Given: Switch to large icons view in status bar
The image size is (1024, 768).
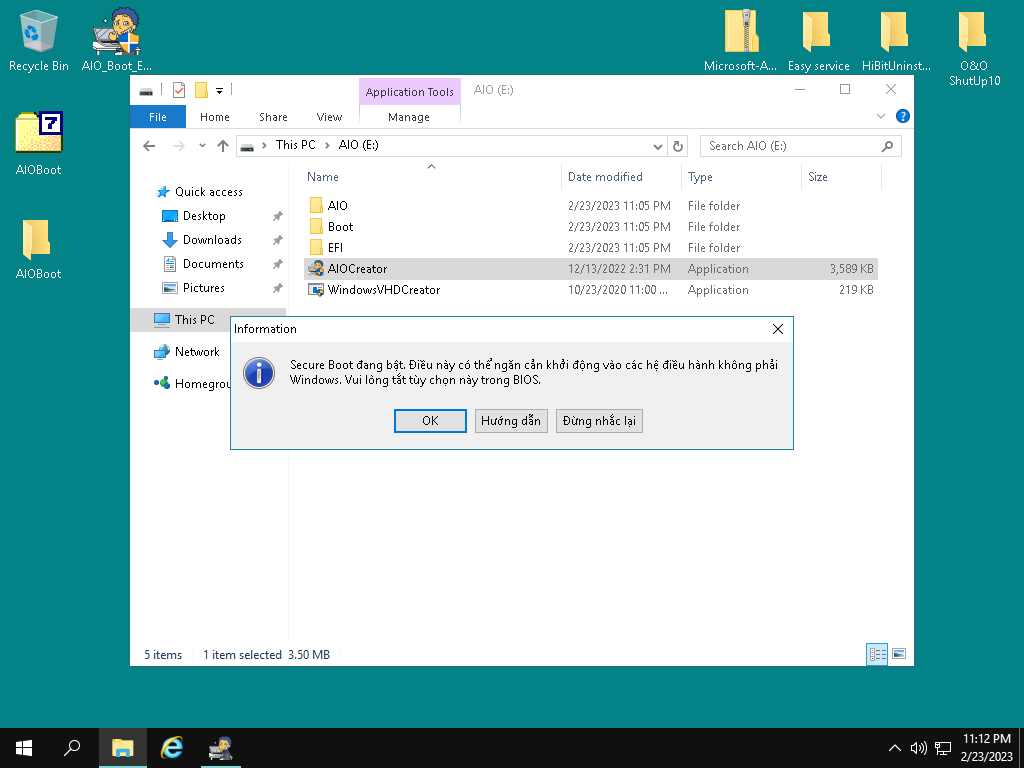Looking at the screenshot, I should point(899,655).
